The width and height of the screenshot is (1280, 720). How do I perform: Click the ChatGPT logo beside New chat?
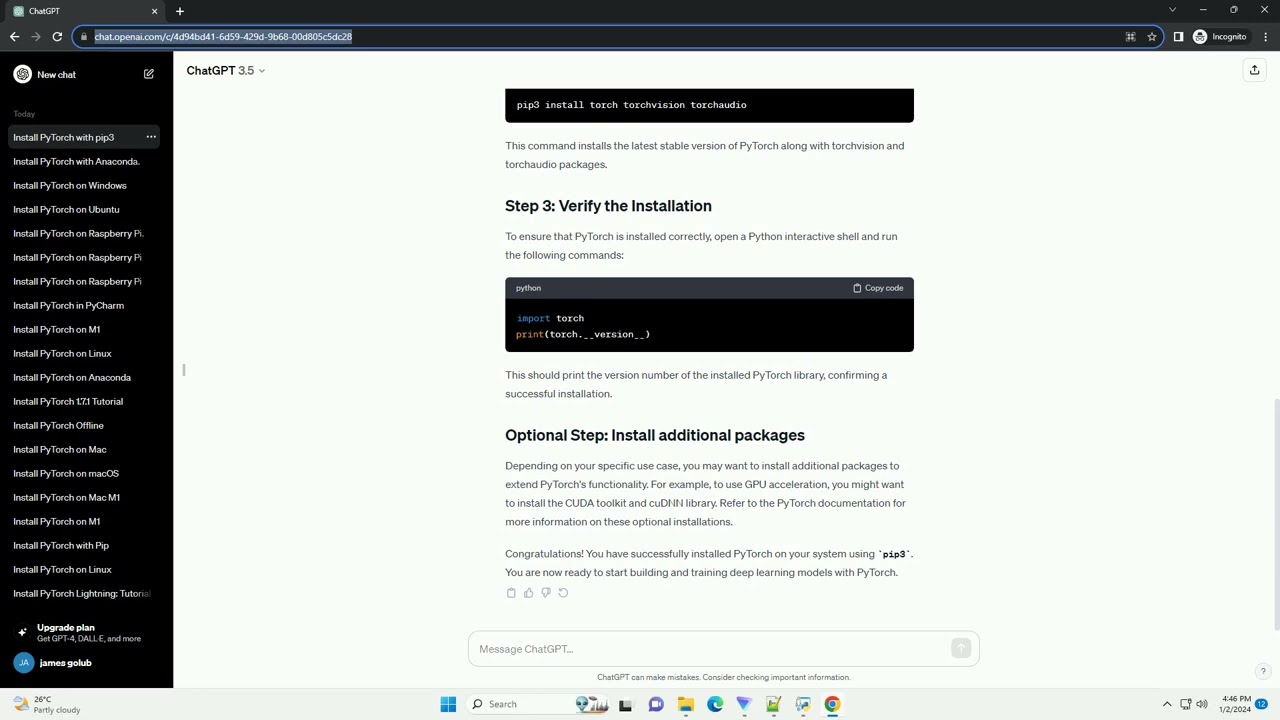[22, 74]
